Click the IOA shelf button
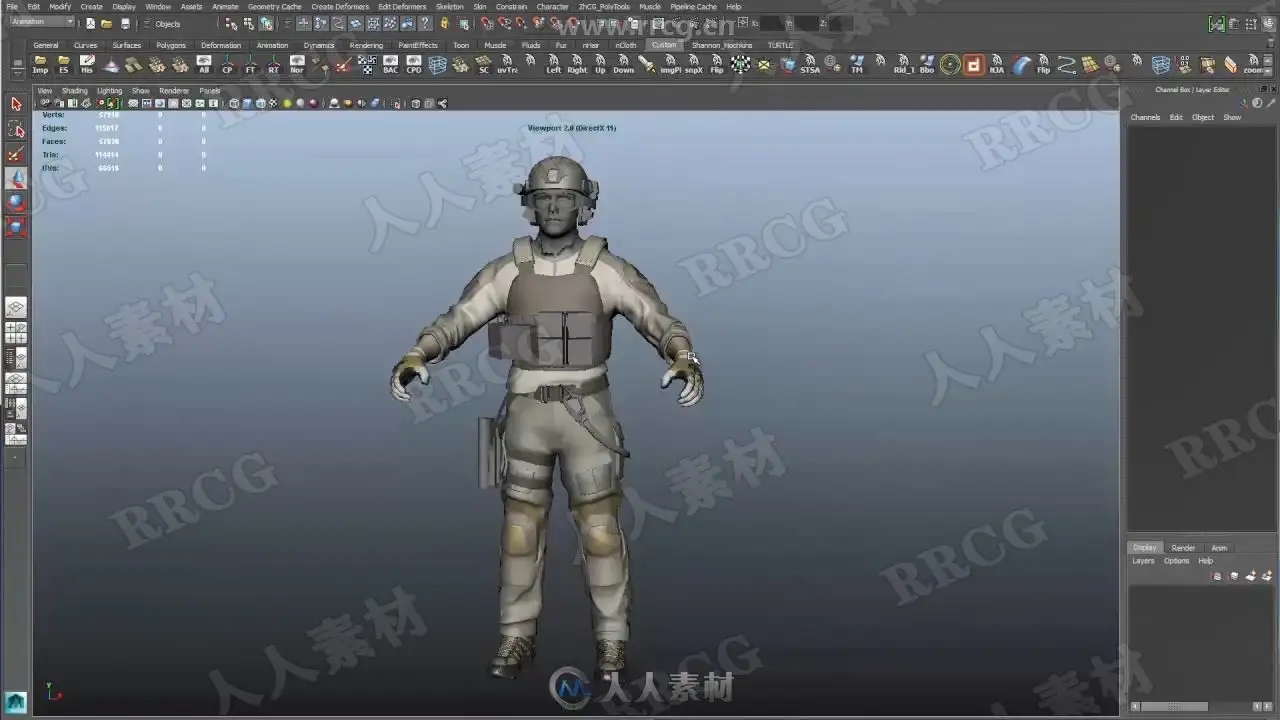The width and height of the screenshot is (1280, 720). coord(997,65)
